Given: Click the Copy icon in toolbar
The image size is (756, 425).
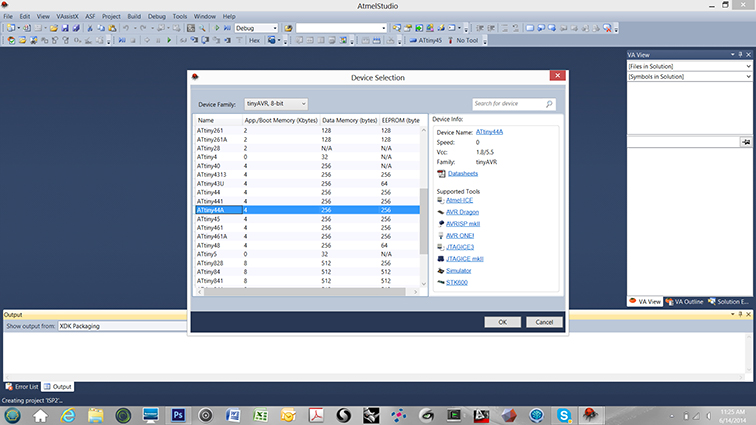Looking at the screenshot, I should [101, 28].
